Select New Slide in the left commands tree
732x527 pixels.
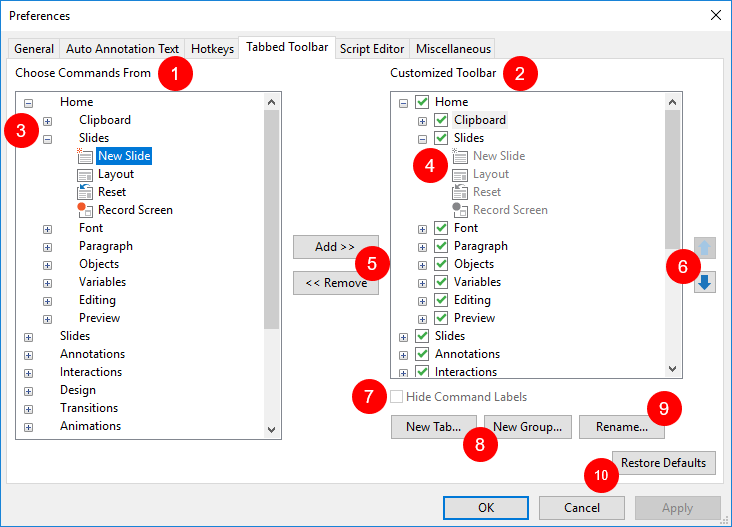[124, 156]
